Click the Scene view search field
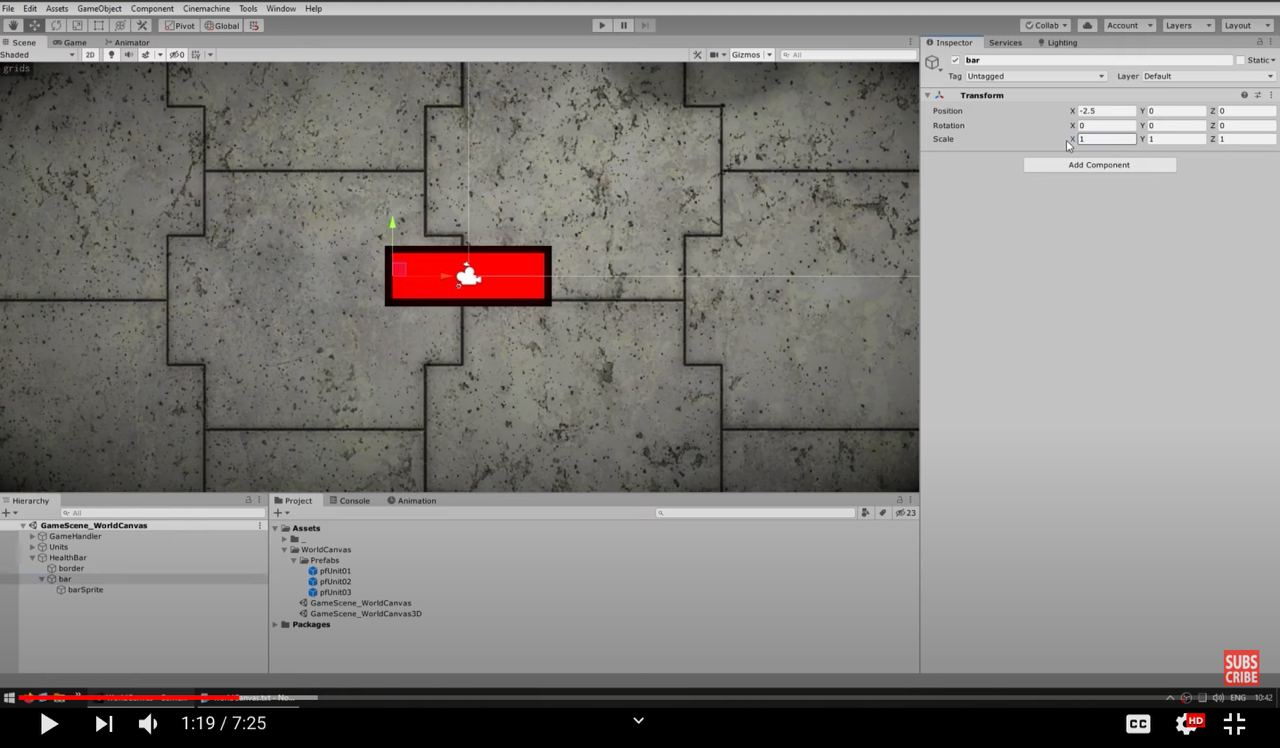 click(848, 55)
